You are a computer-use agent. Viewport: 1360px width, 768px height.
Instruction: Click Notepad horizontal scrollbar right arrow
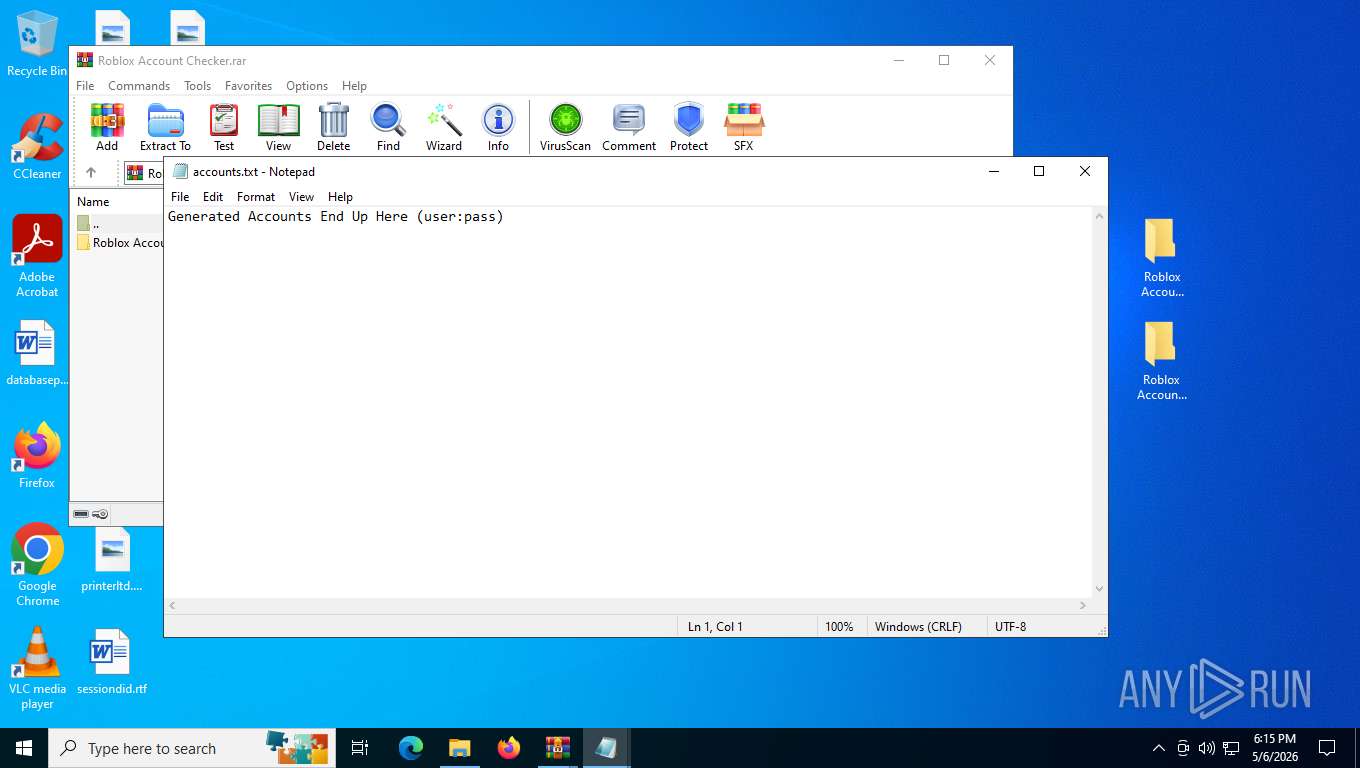coord(1083,606)
